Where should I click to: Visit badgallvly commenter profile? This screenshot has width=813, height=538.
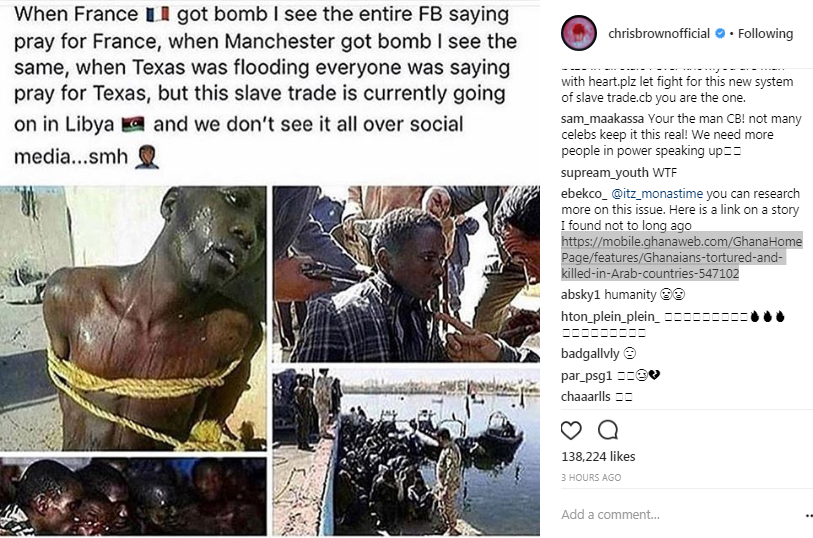590,354
